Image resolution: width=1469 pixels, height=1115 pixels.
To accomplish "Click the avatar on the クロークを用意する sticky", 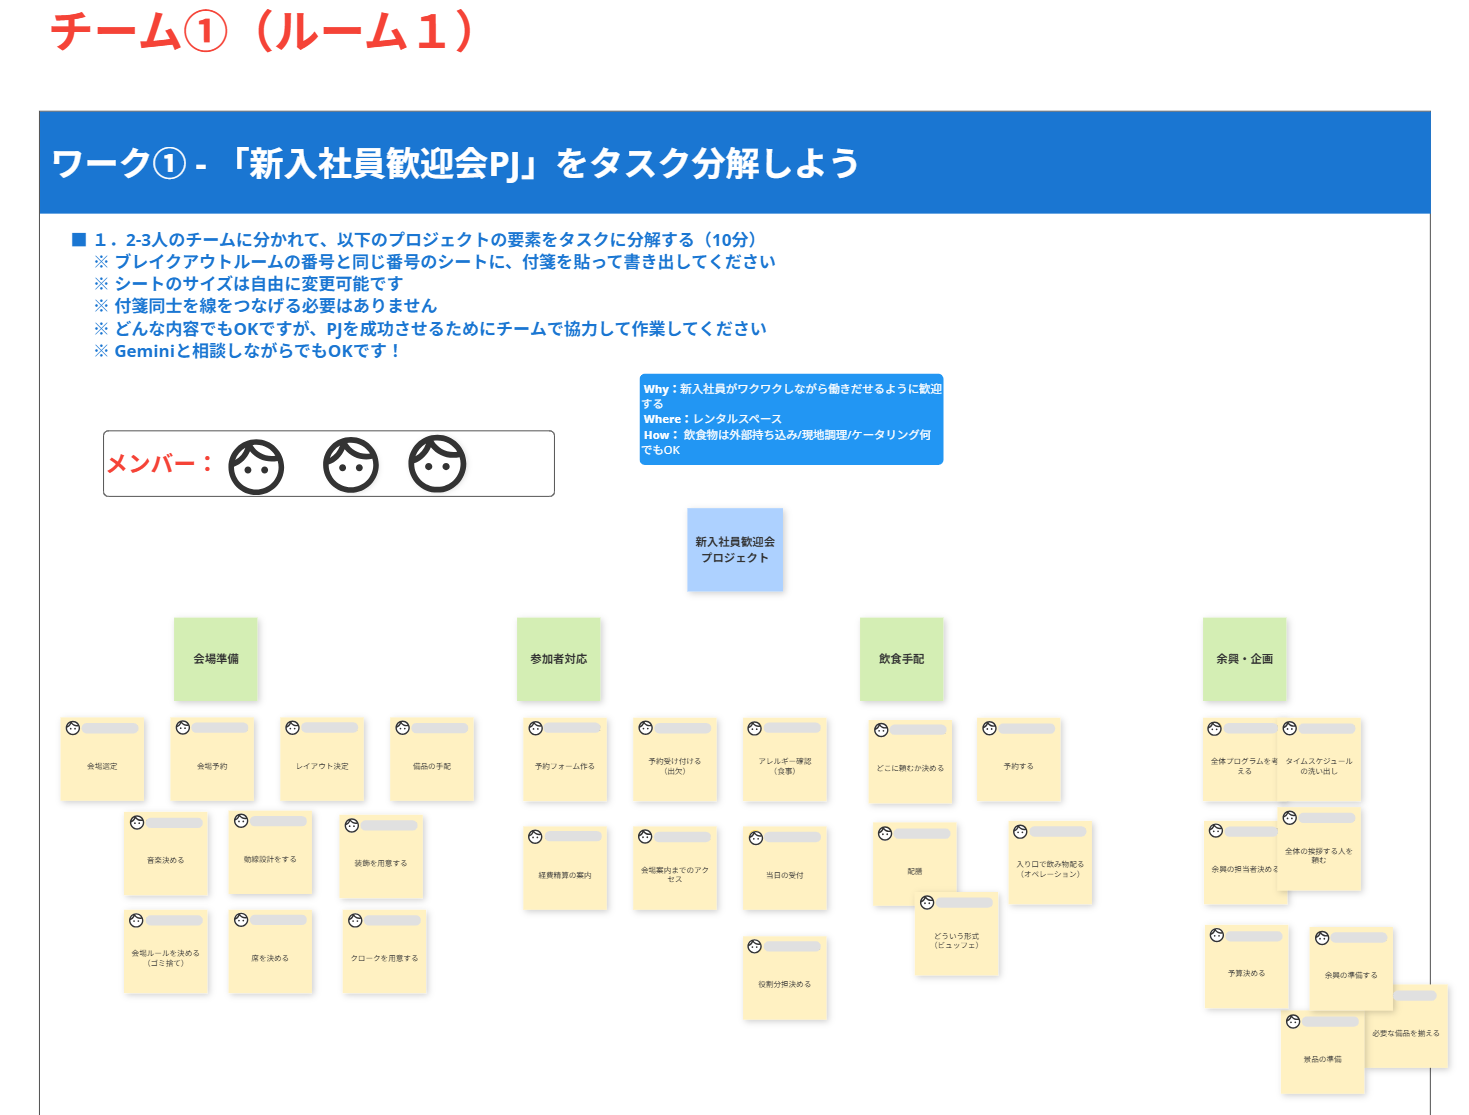I will 355,920.
